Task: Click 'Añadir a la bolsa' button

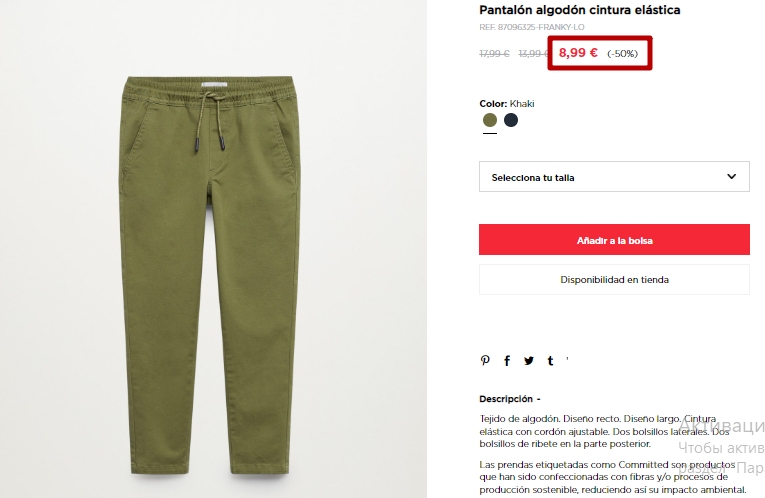Action: (x=614, y=239)
